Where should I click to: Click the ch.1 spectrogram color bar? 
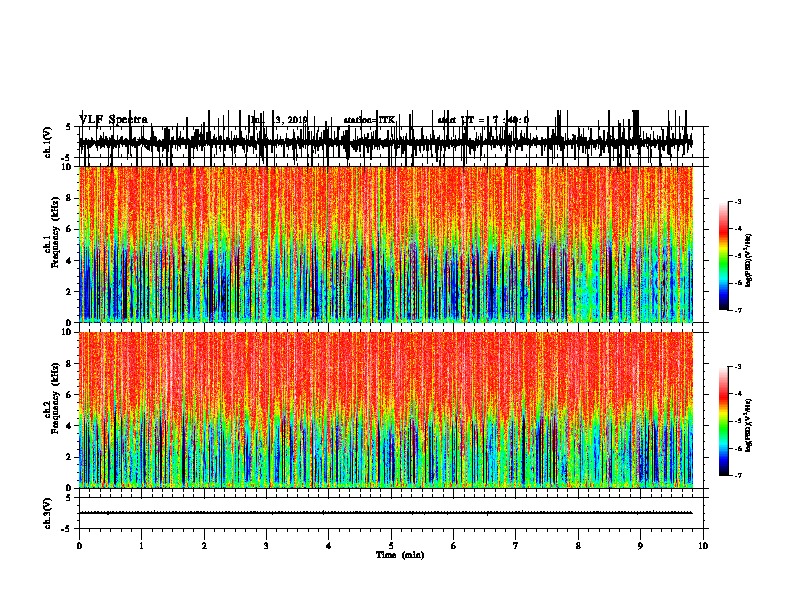(x=723, y=256)
